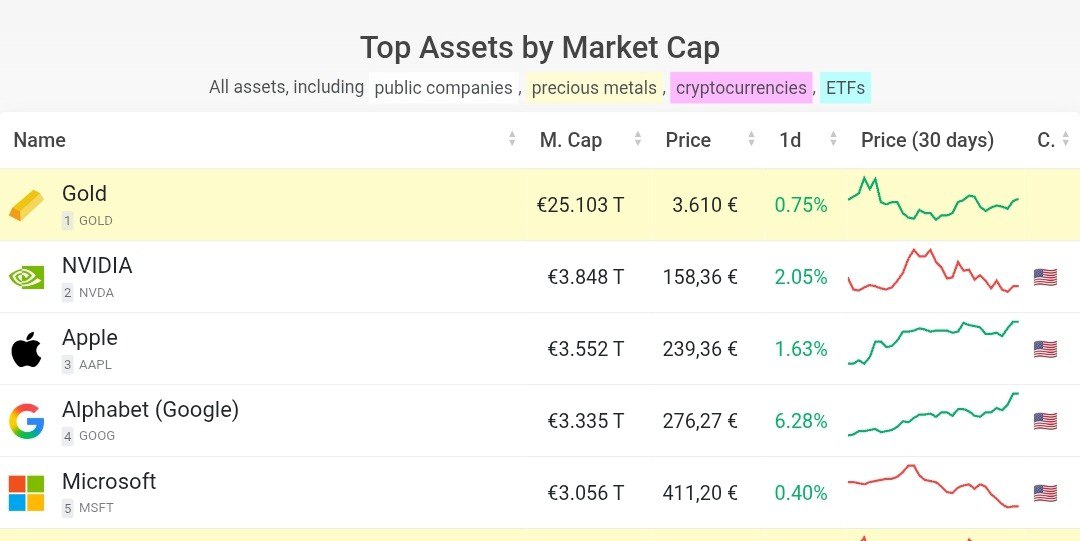Open the Microsoft asset link

[109, 482]
